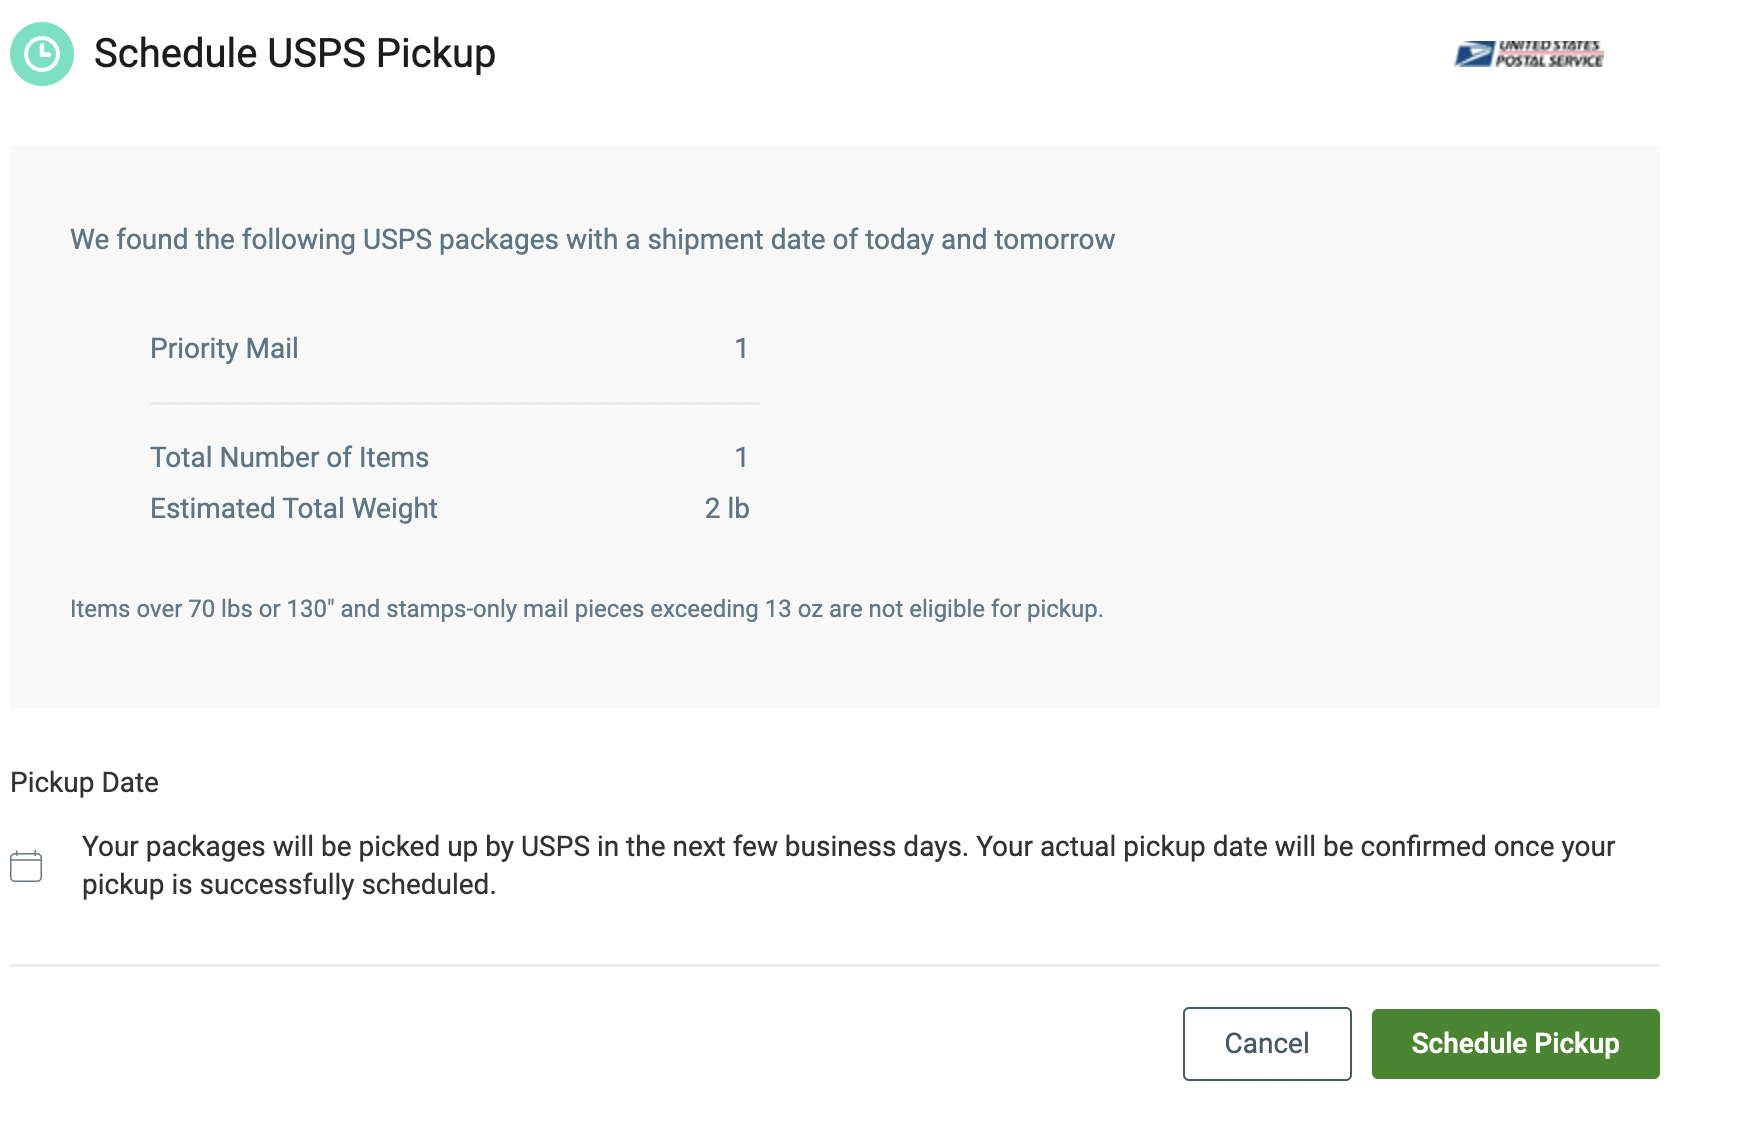Viewport: 1748px width, 1134px height.
Task: Click the Pickup Date section label
Action: point(84,782)
